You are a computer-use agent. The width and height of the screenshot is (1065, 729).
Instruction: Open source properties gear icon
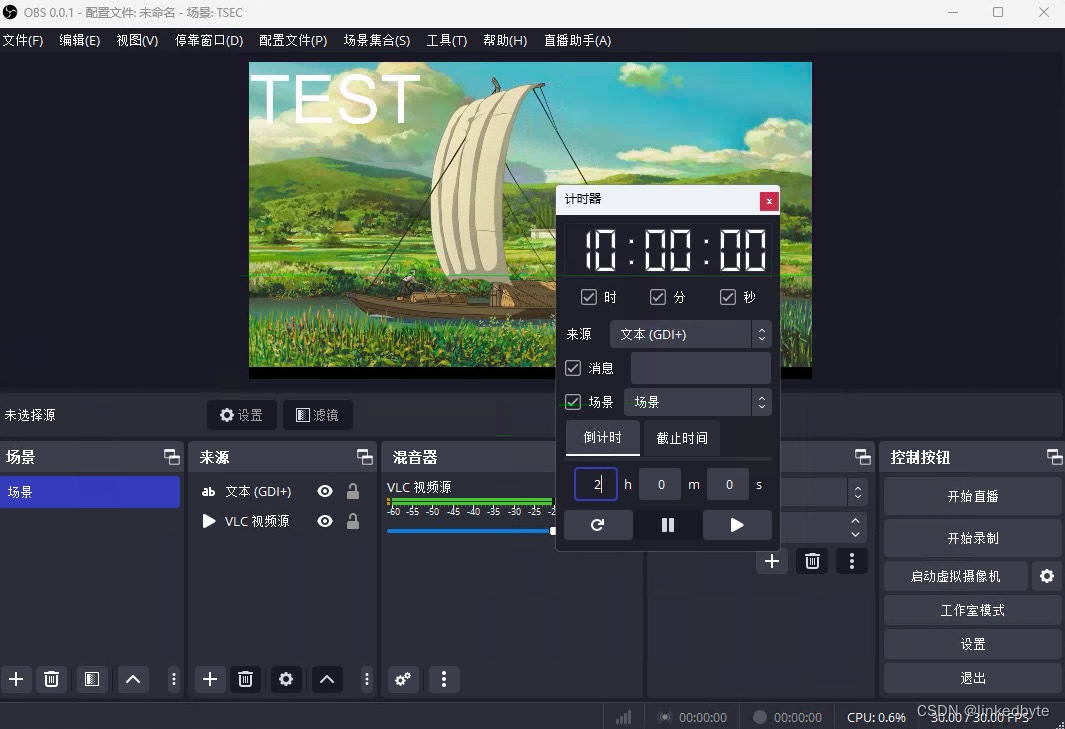click(286, 679)
